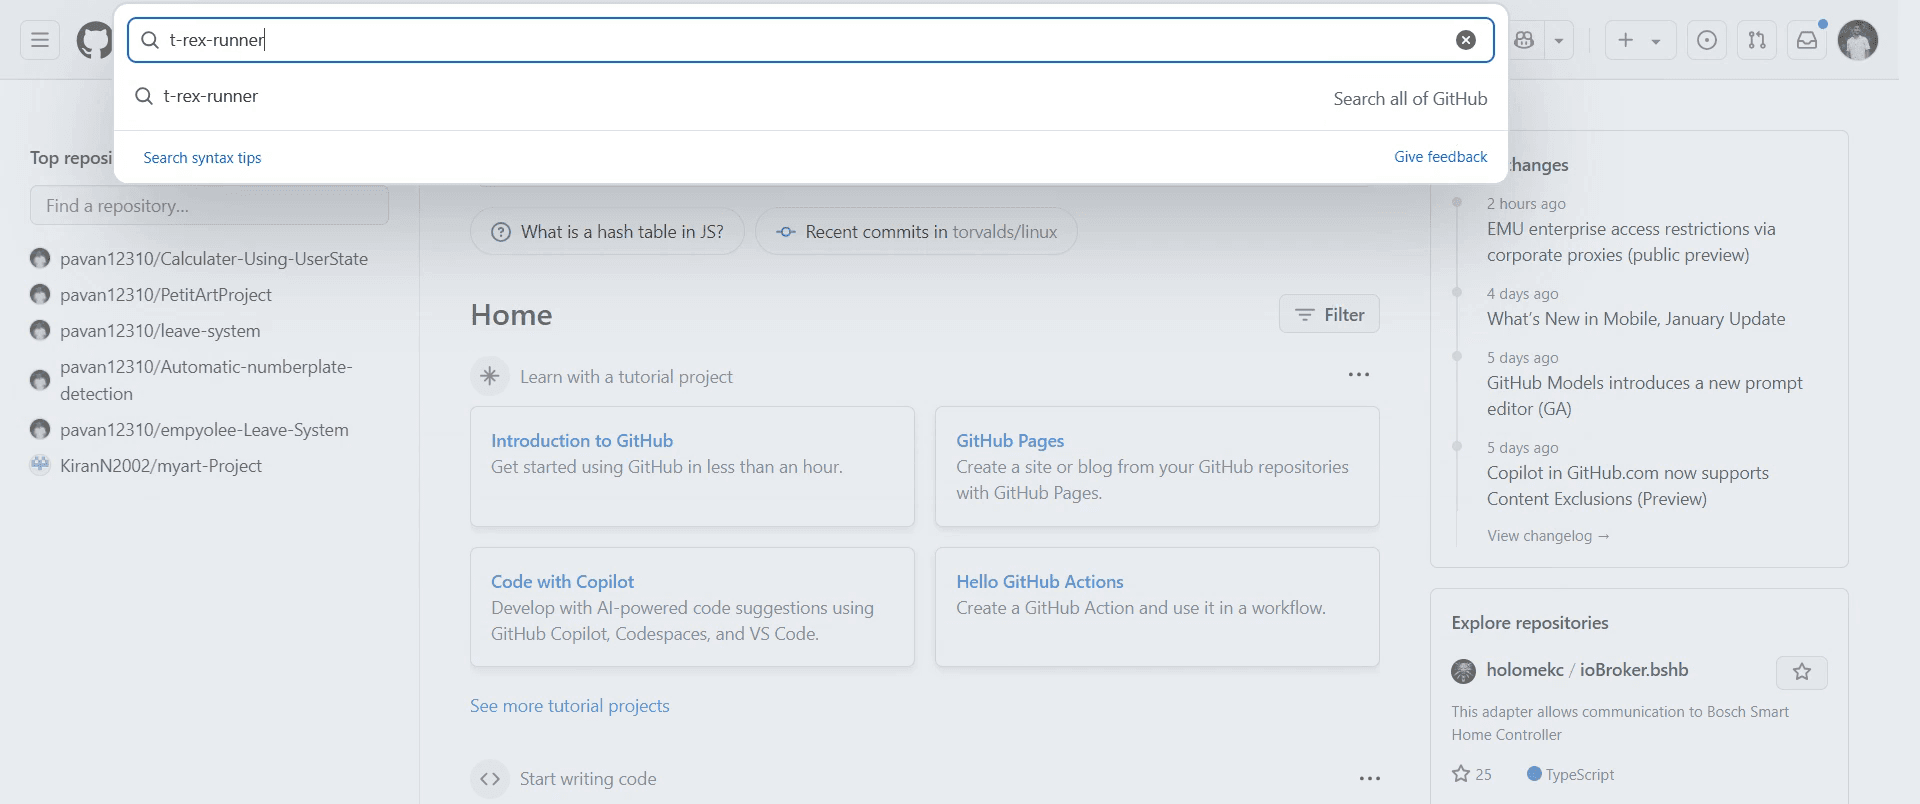The width and height of the screenshot is (1920, 804).
Task: Open pavan12310/PetitArtProject repository
Action: (x=166, y=295)
